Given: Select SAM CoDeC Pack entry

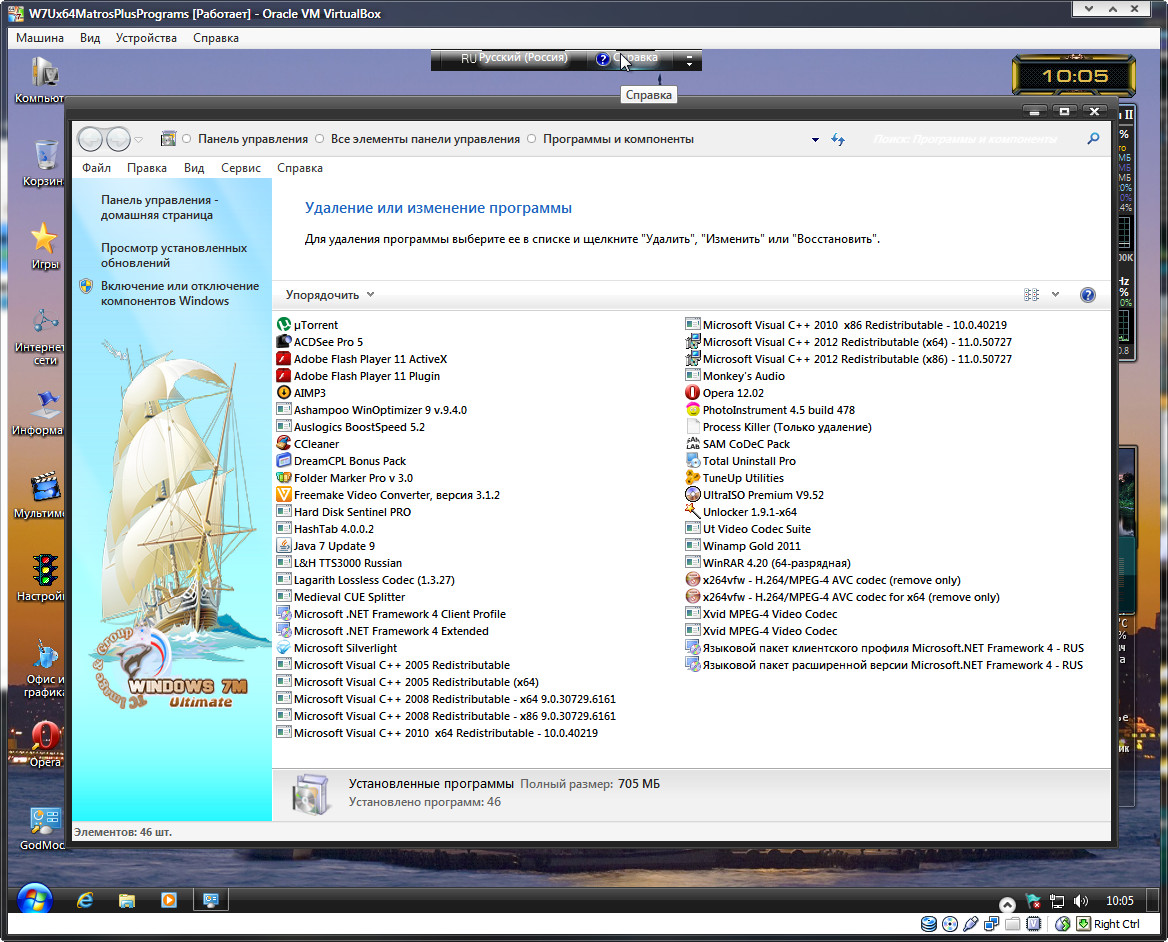Looking at the screenshot, I should 738,444.
